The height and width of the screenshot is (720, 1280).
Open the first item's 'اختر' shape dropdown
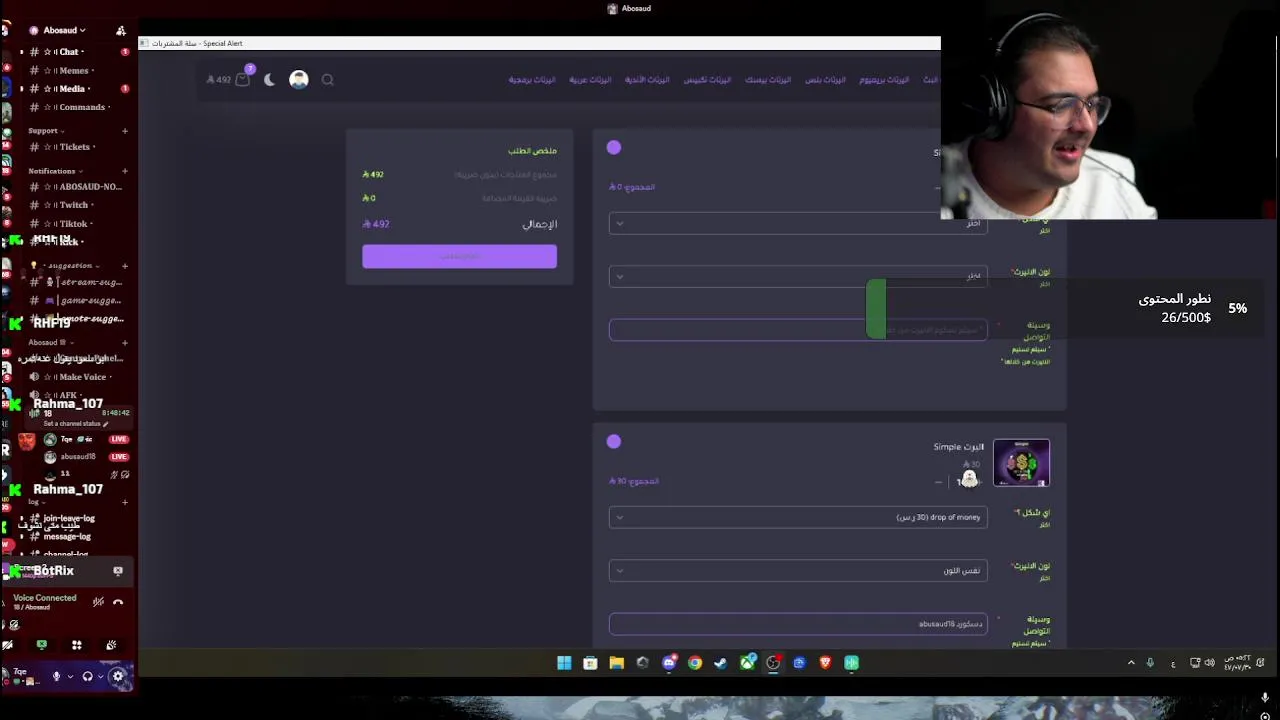(798, 223)
